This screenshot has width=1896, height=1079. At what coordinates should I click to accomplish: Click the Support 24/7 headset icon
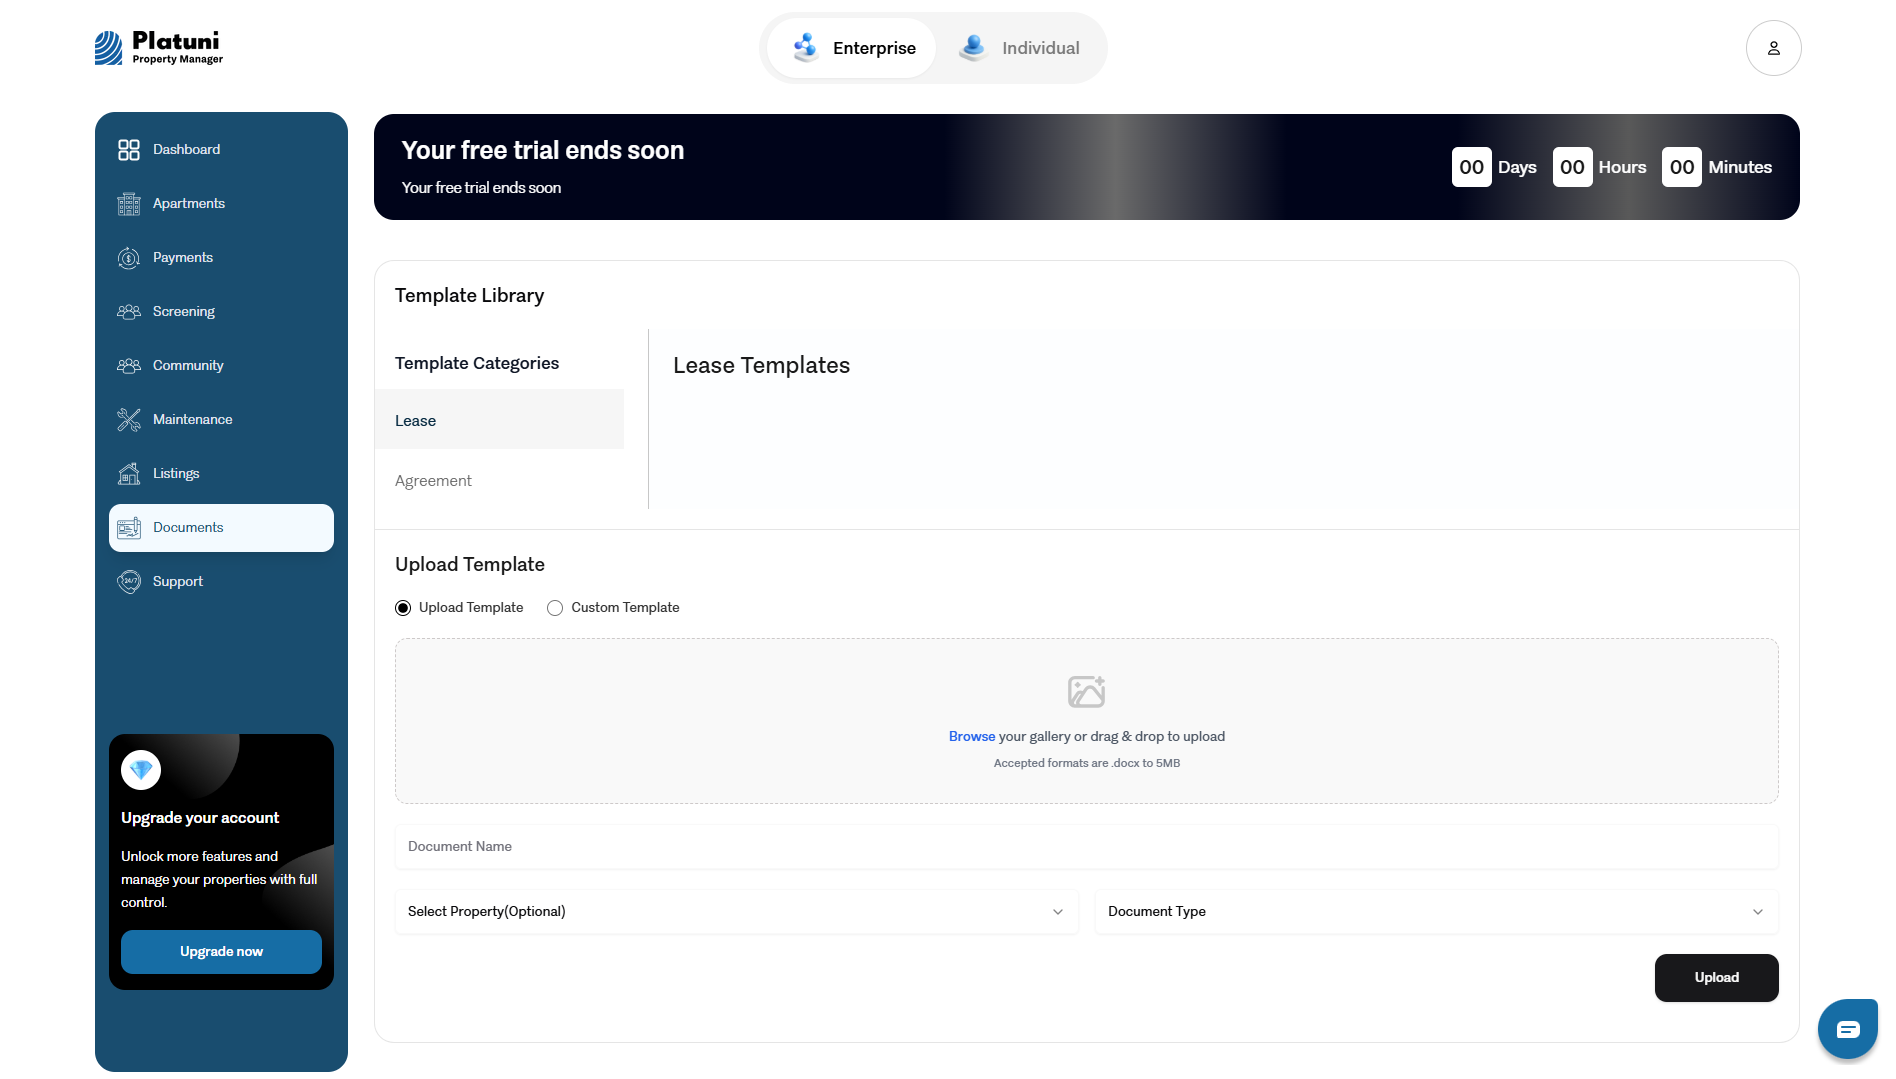[x=129, y=582]
